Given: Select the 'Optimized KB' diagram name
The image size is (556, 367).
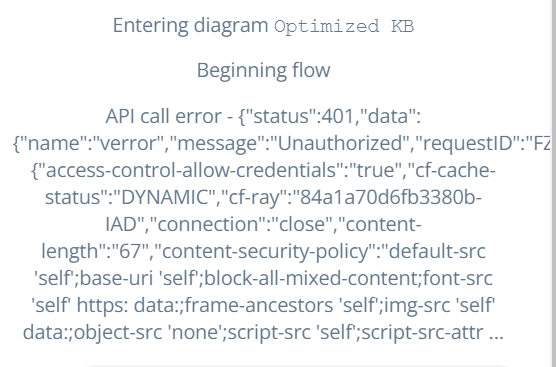Looking at the screenshot, I should (344, 27).
